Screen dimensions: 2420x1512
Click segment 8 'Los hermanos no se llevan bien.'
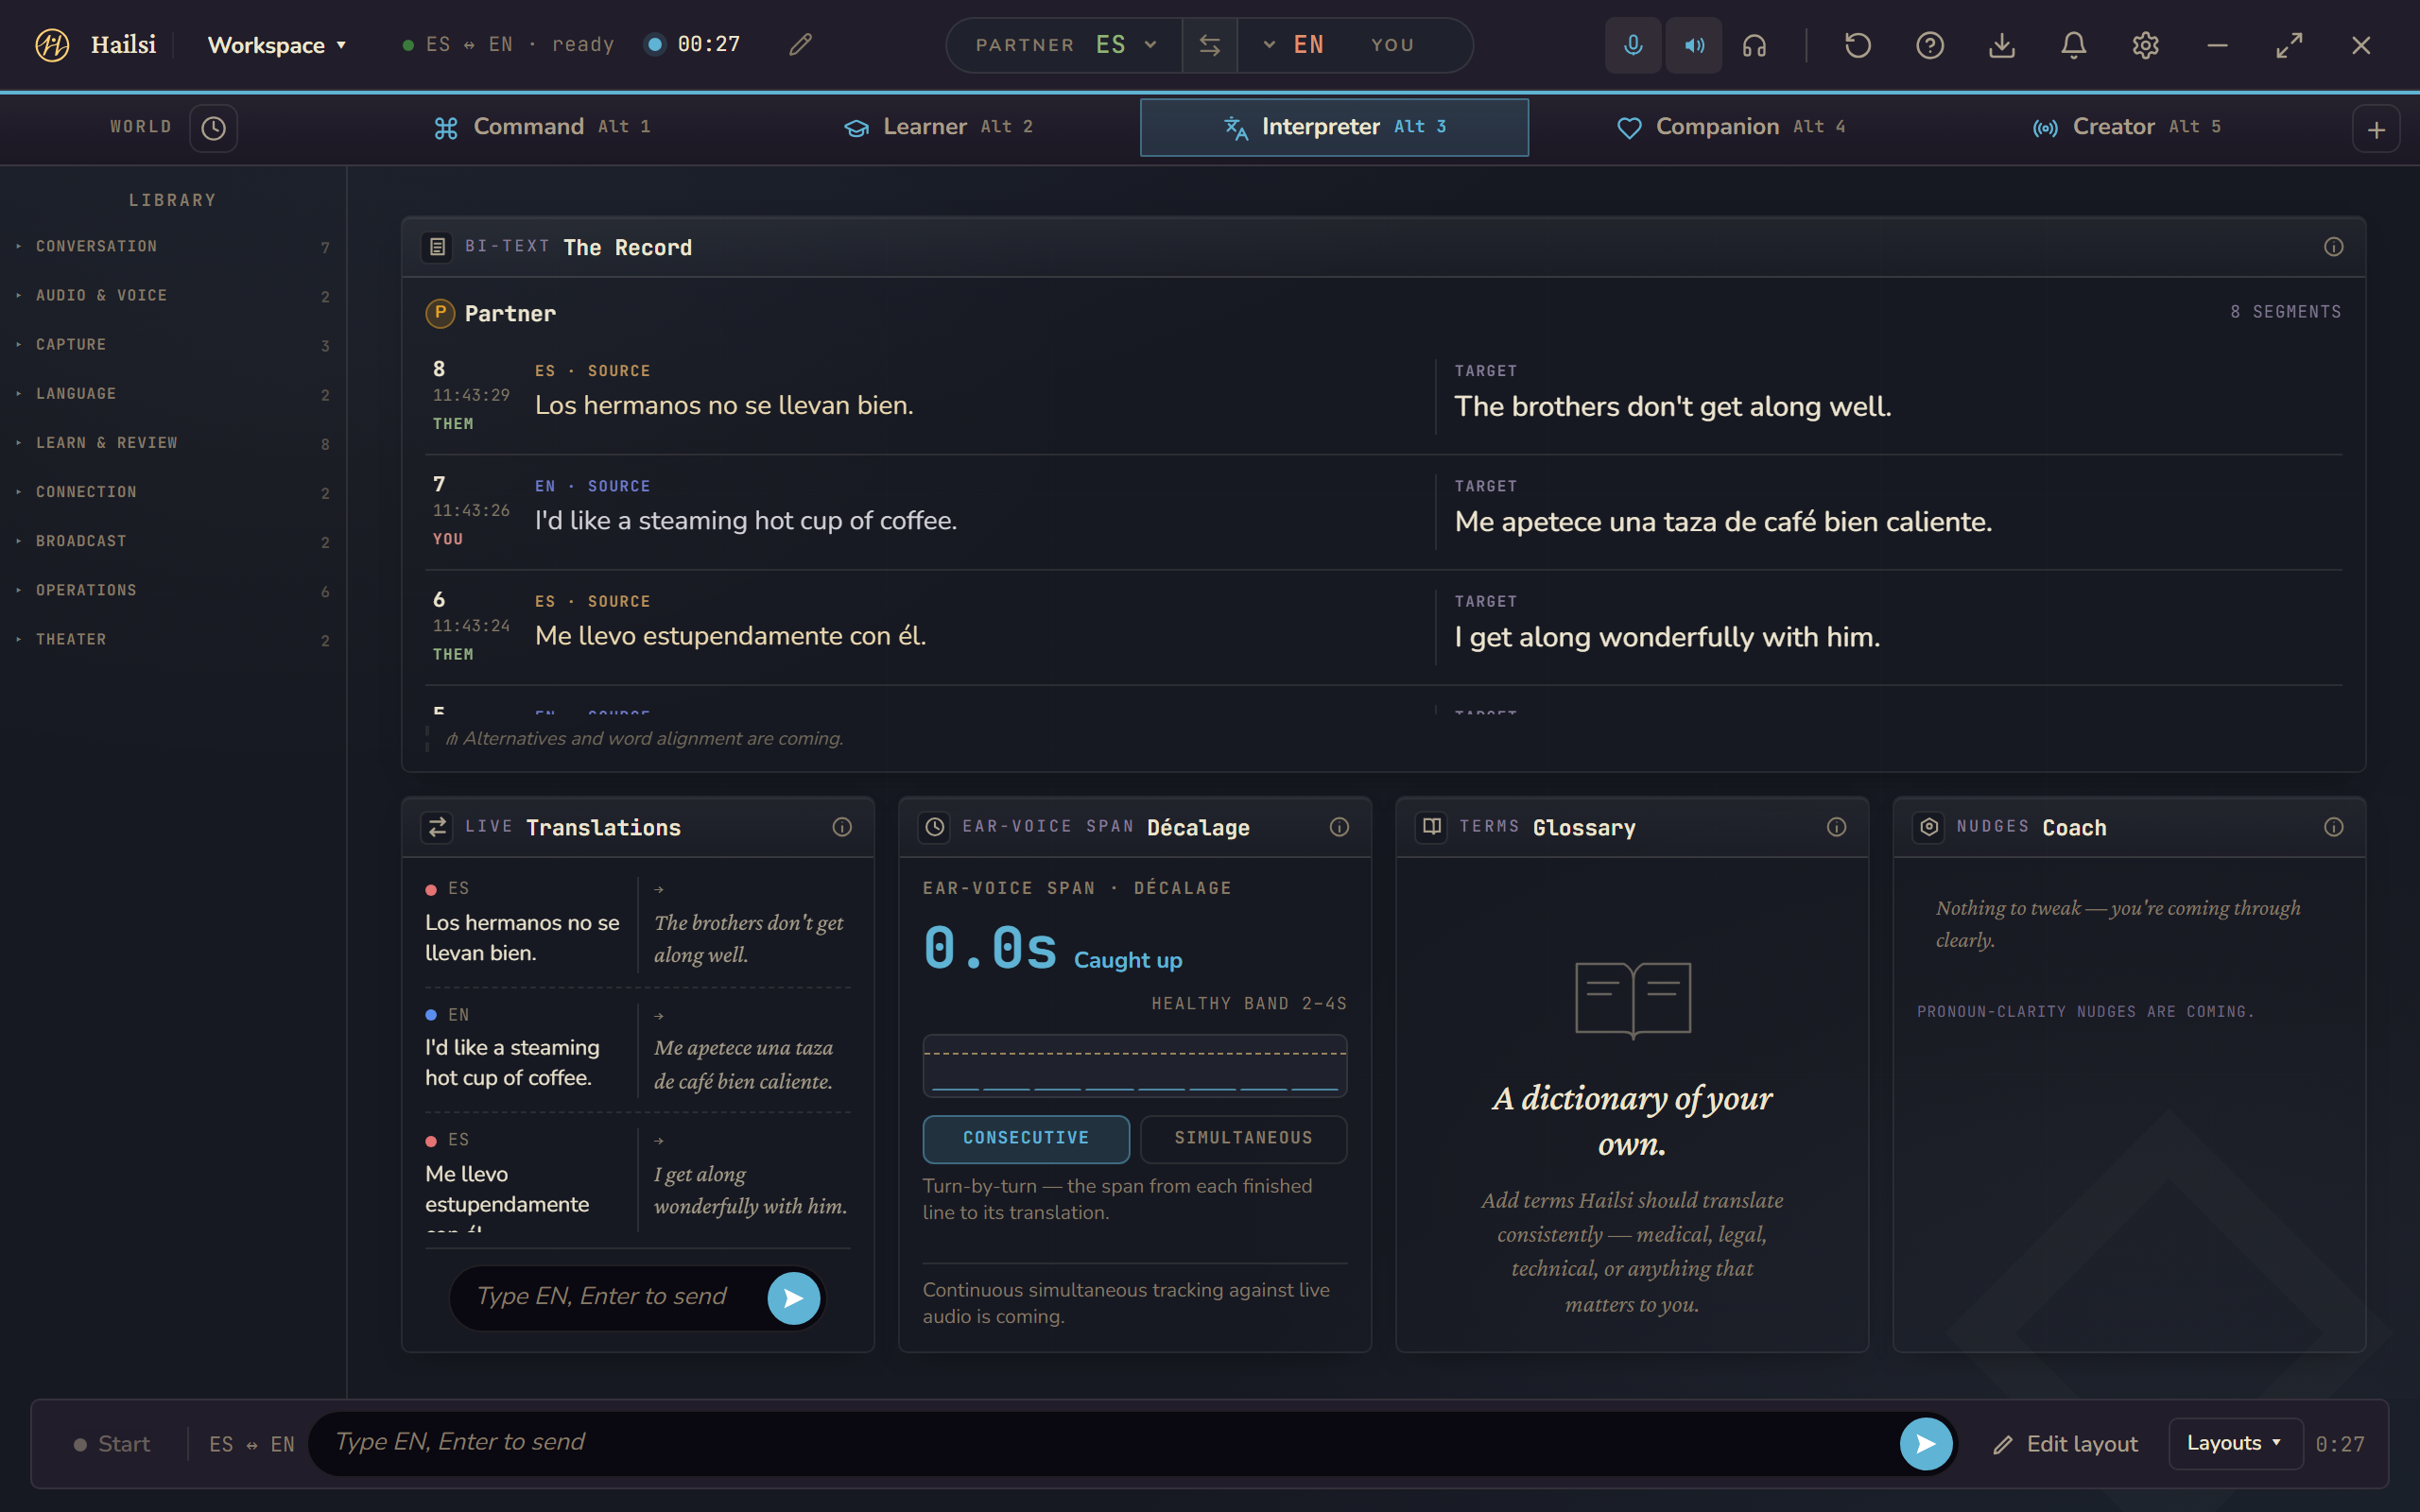tap(724, 405)
